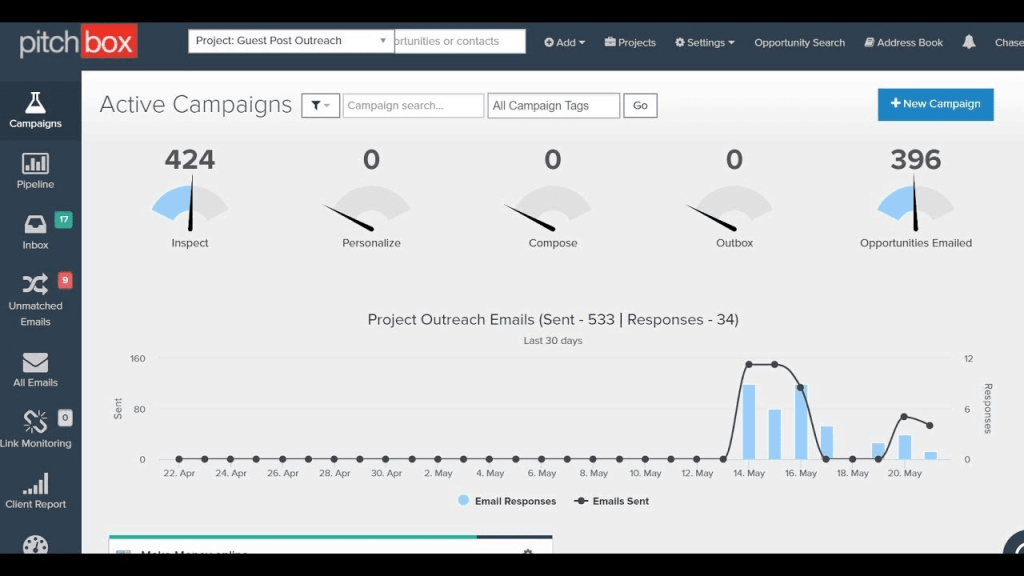Screen dimensions: 1024x576
Task: Click the Pitchbox logo
Action: (x=78, y=42)
